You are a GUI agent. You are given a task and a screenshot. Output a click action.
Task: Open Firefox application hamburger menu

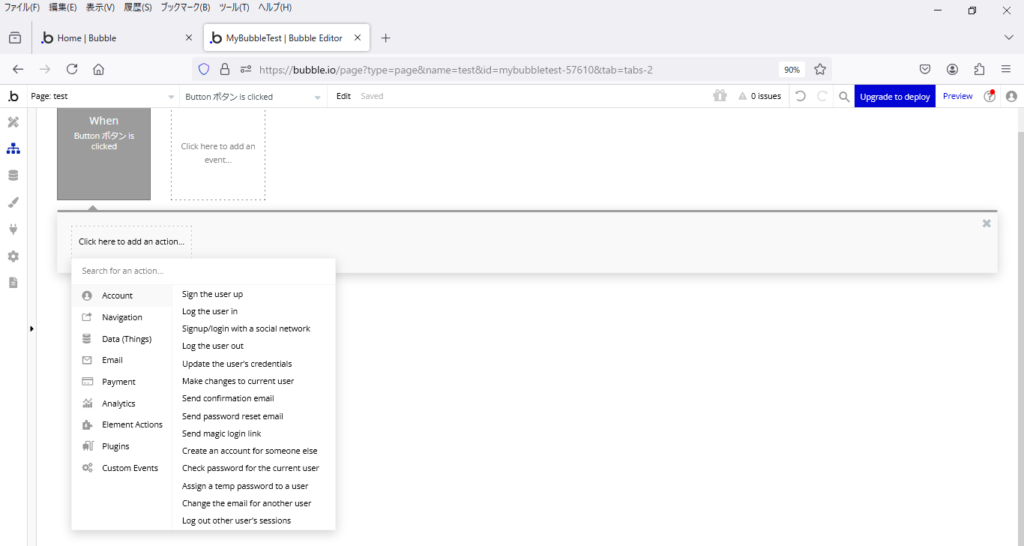(x=1006, y=69)
